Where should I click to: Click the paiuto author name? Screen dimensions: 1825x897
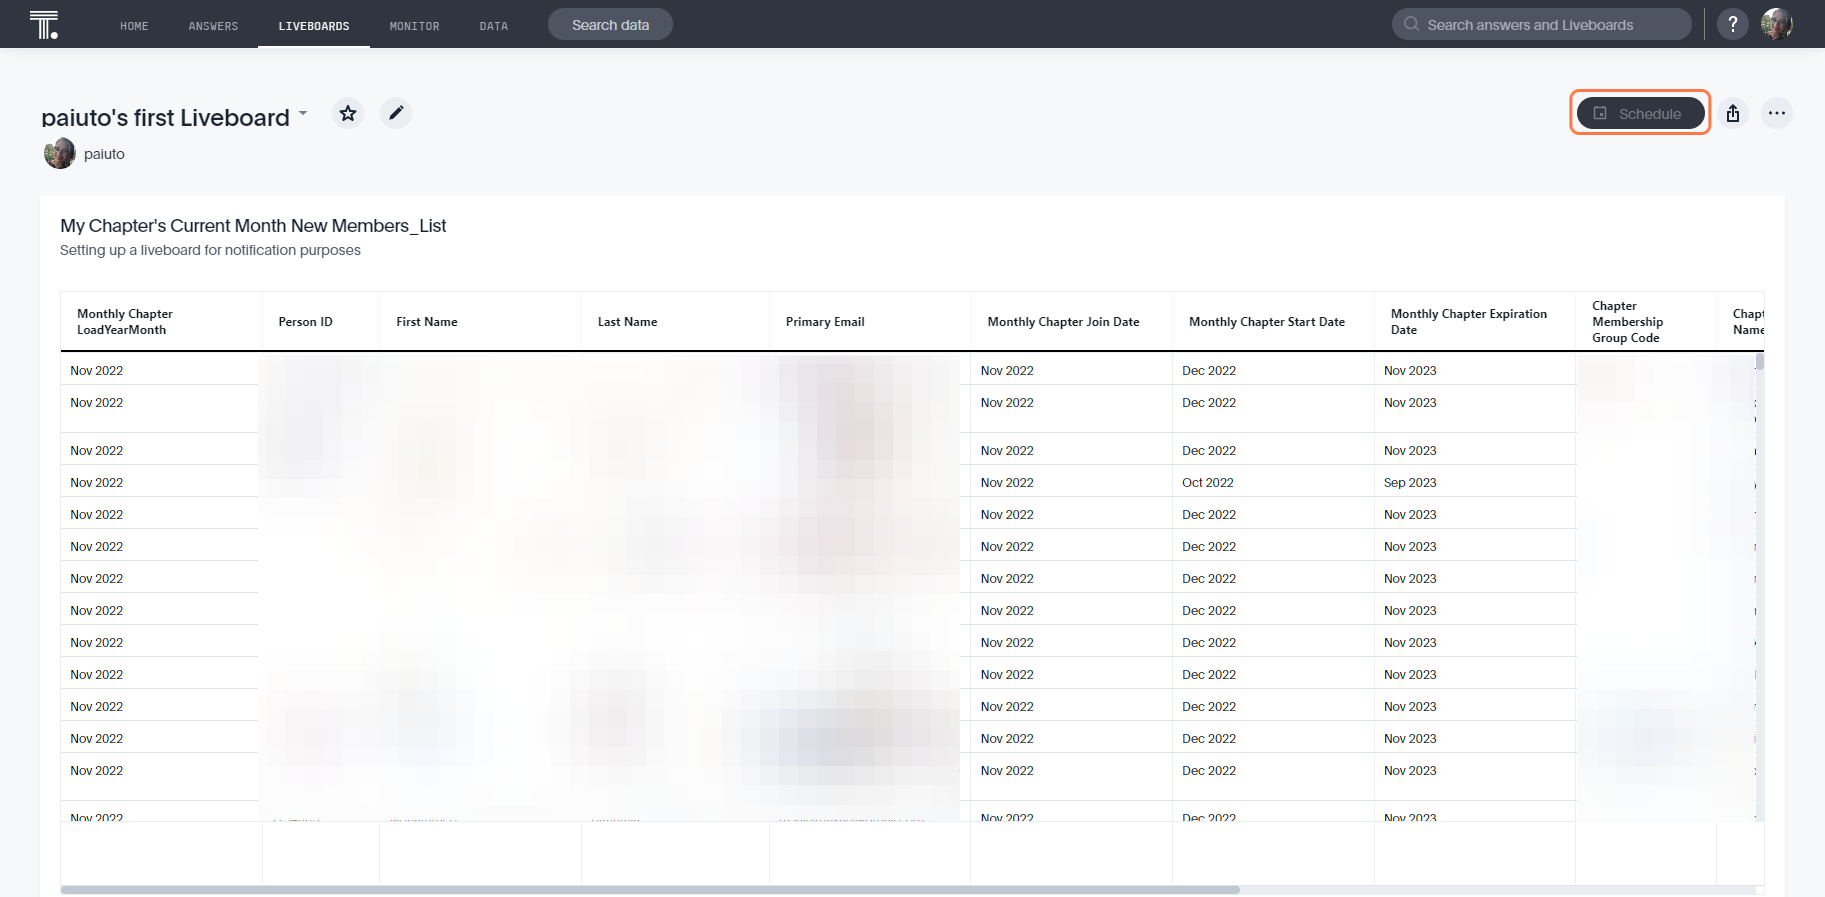[104, 154]
